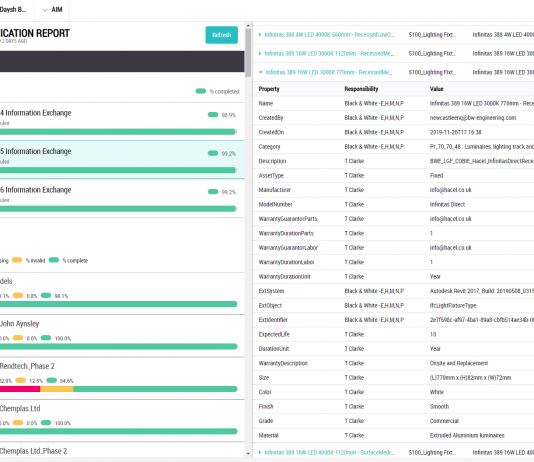Open Infinitas 389 16W LED 3000K 770mm link
The width and height of the screenshot is (534, 462).
tap(329, 72)
